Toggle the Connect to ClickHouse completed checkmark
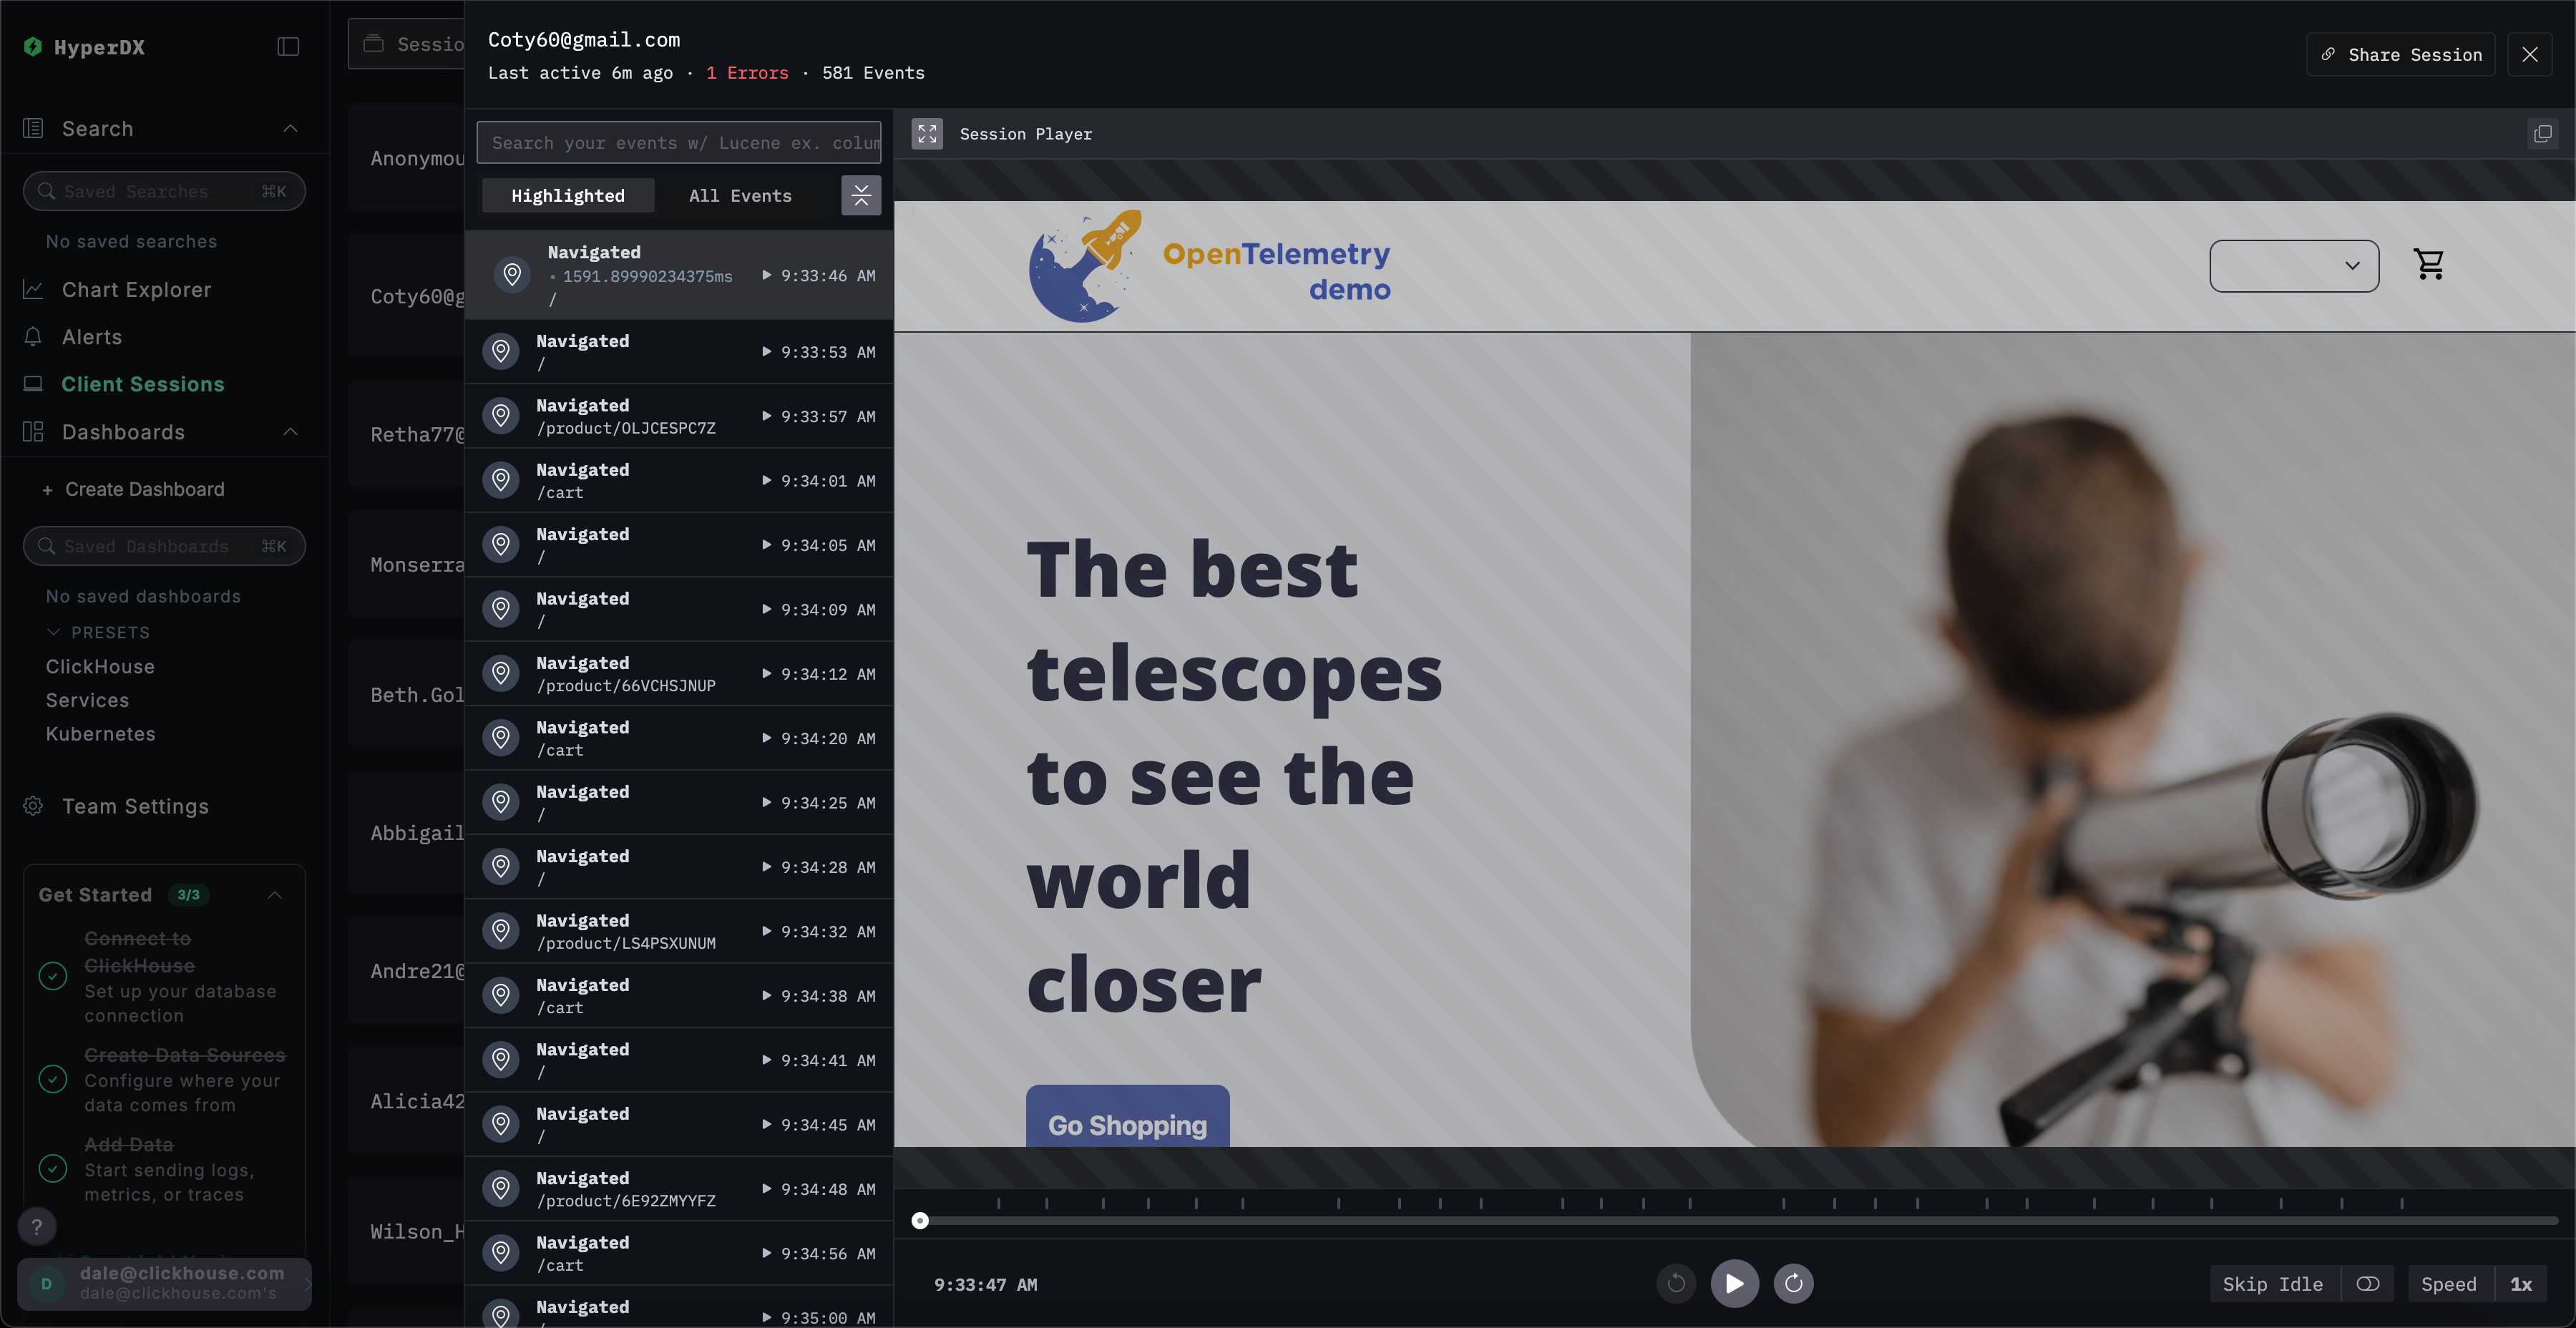The height and width of the screenshot is (1328, 2576). coord(53,976)
